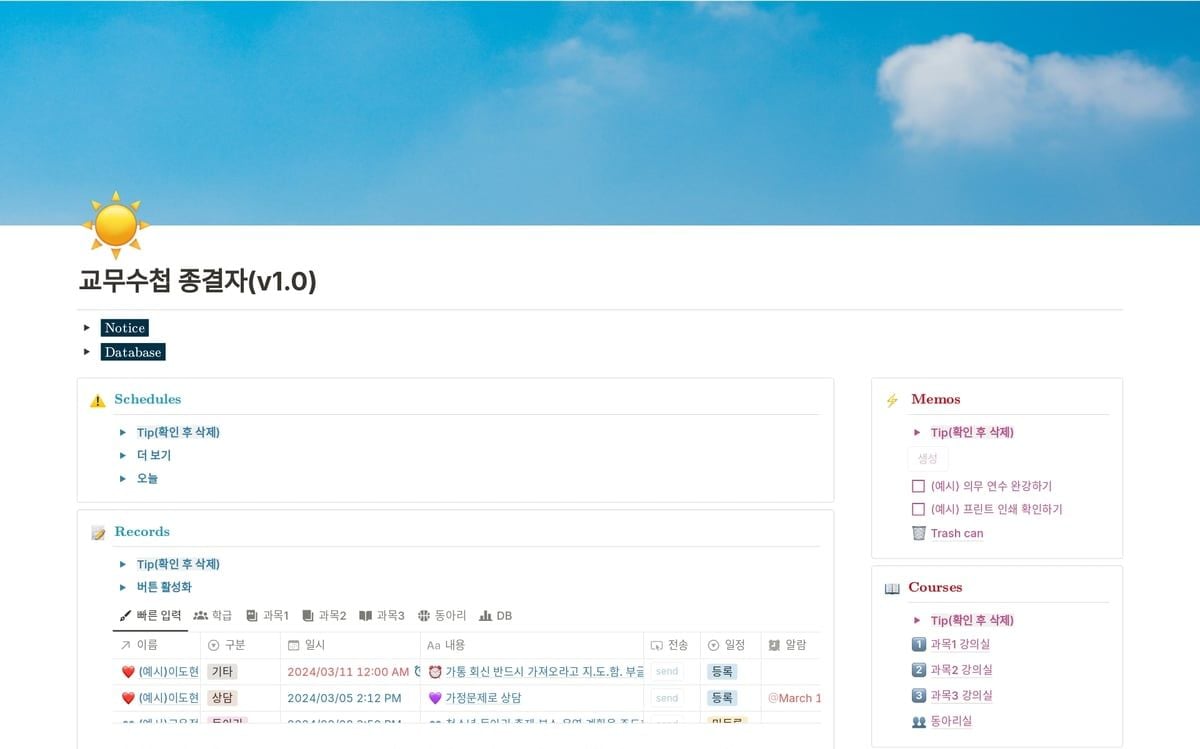1200x749 pixels.
Task: Expand the Database toggle
Action: [87, 352]
